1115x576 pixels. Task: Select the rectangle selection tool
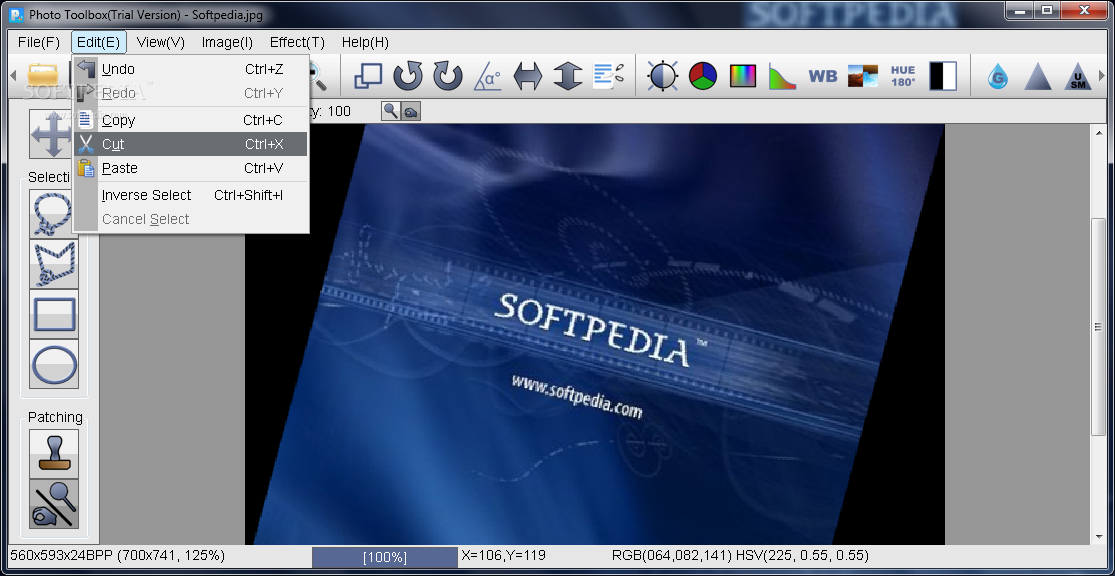[53, 314]
